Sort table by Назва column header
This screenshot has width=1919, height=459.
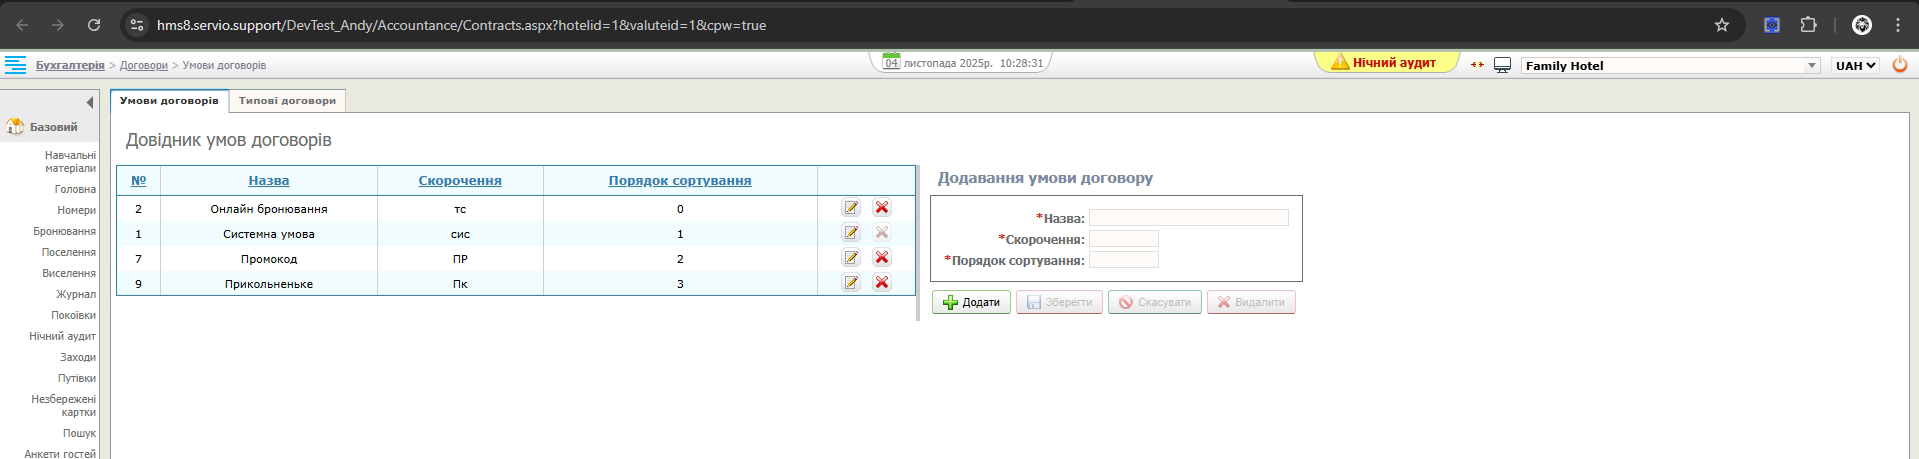click(269, 181)
